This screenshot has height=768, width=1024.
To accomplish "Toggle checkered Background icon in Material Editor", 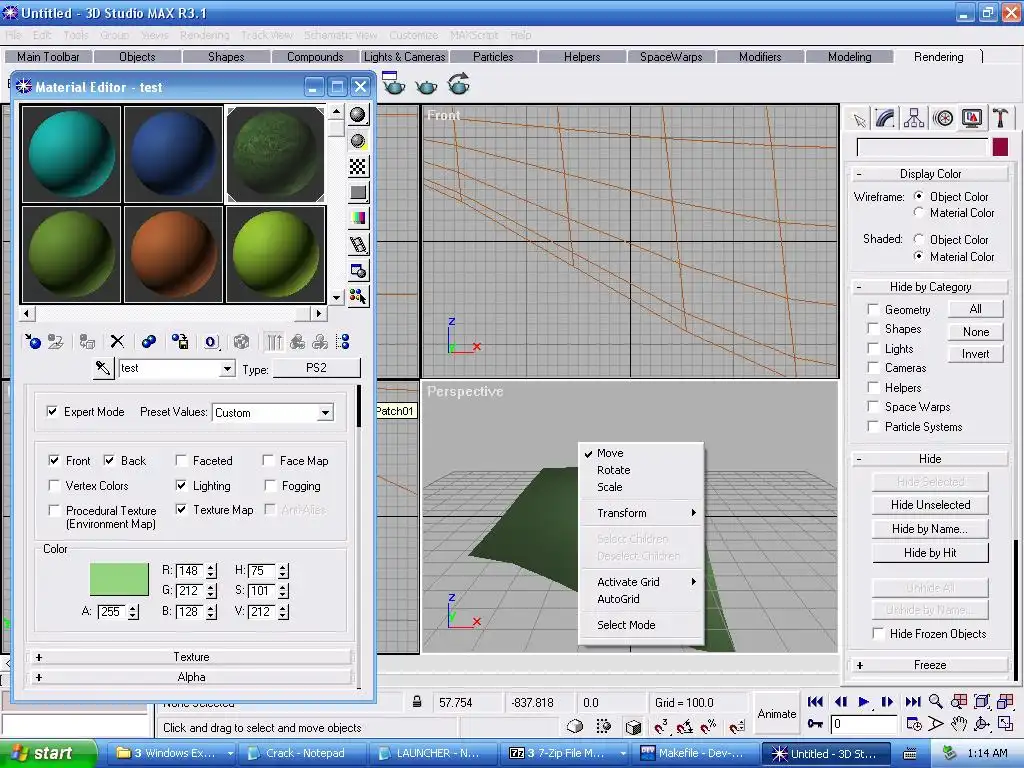I will pyautogui.click(x=358, y=167).
